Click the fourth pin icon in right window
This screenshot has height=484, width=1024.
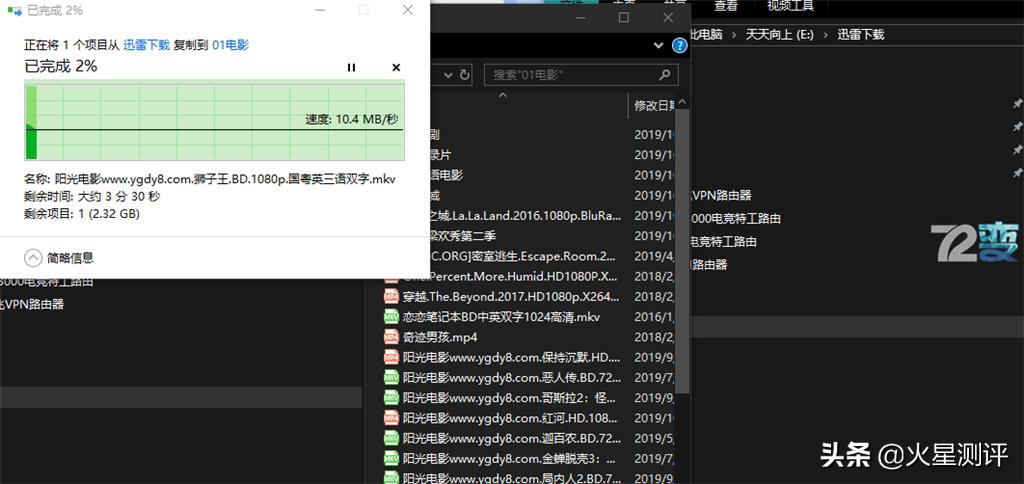point(1017,174)
